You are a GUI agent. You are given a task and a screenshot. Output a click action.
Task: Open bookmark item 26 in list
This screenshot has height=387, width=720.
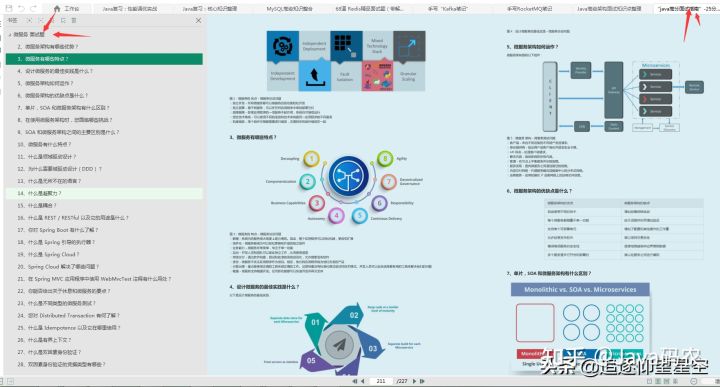click(44, 340)
